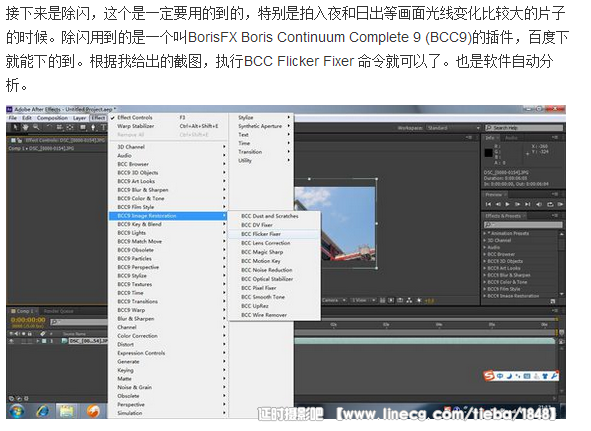Switch to the Audio panel tab
The height and width of the screenshot is (431, 591).
(x=511, y=138)
